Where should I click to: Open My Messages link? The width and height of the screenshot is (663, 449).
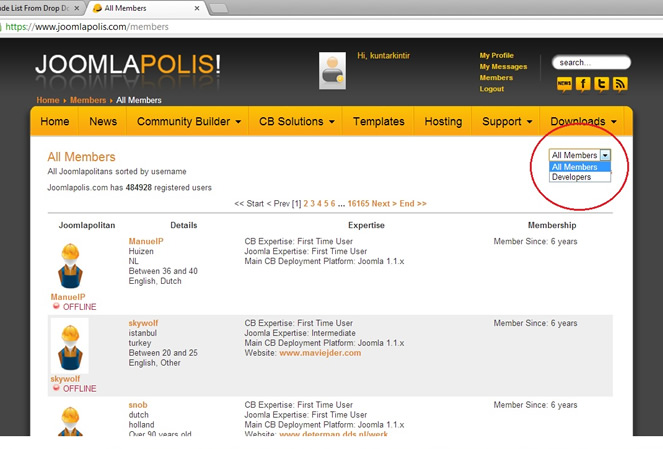(x=503, y=66)
